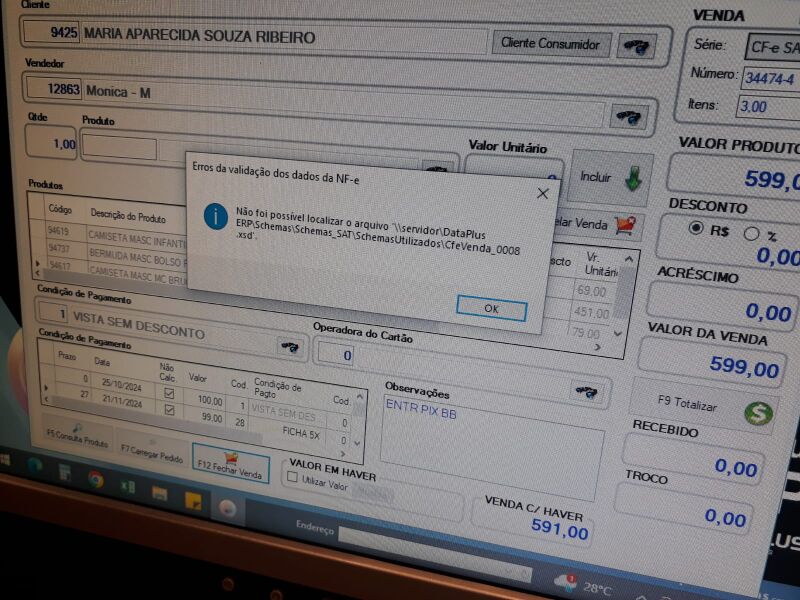Screen dimensions: 800x600
Task: Click unit price cell 451,00
Action: [x=591, y=312]
